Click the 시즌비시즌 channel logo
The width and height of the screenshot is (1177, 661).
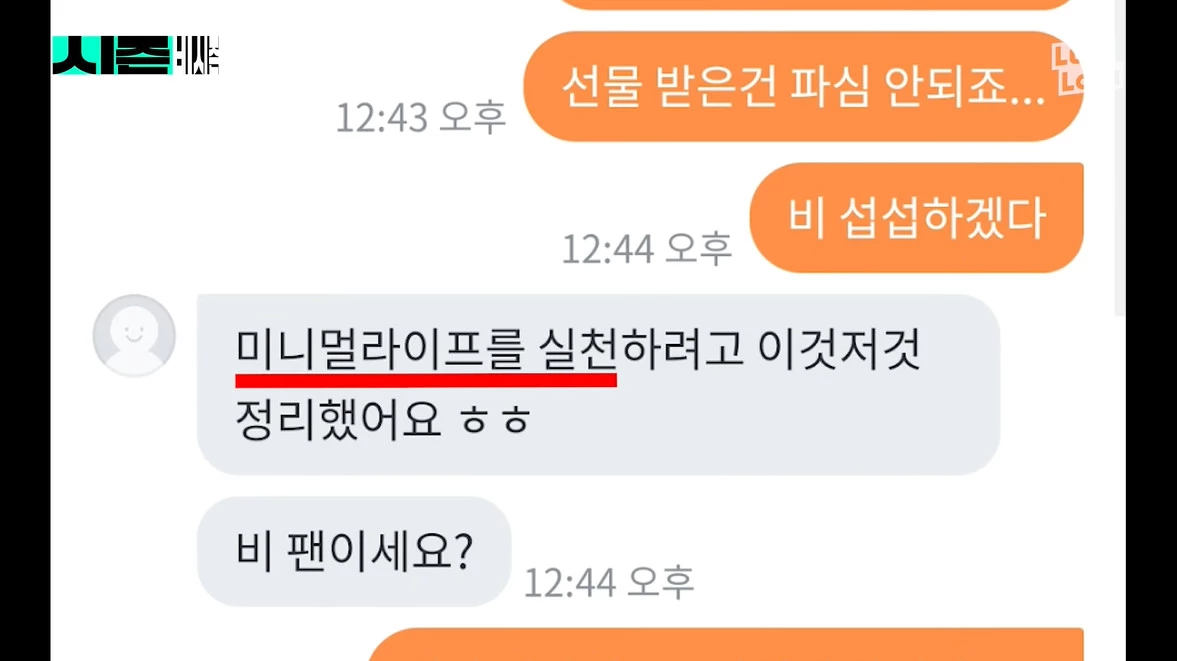pyautogui.click(x=136, y=55)
